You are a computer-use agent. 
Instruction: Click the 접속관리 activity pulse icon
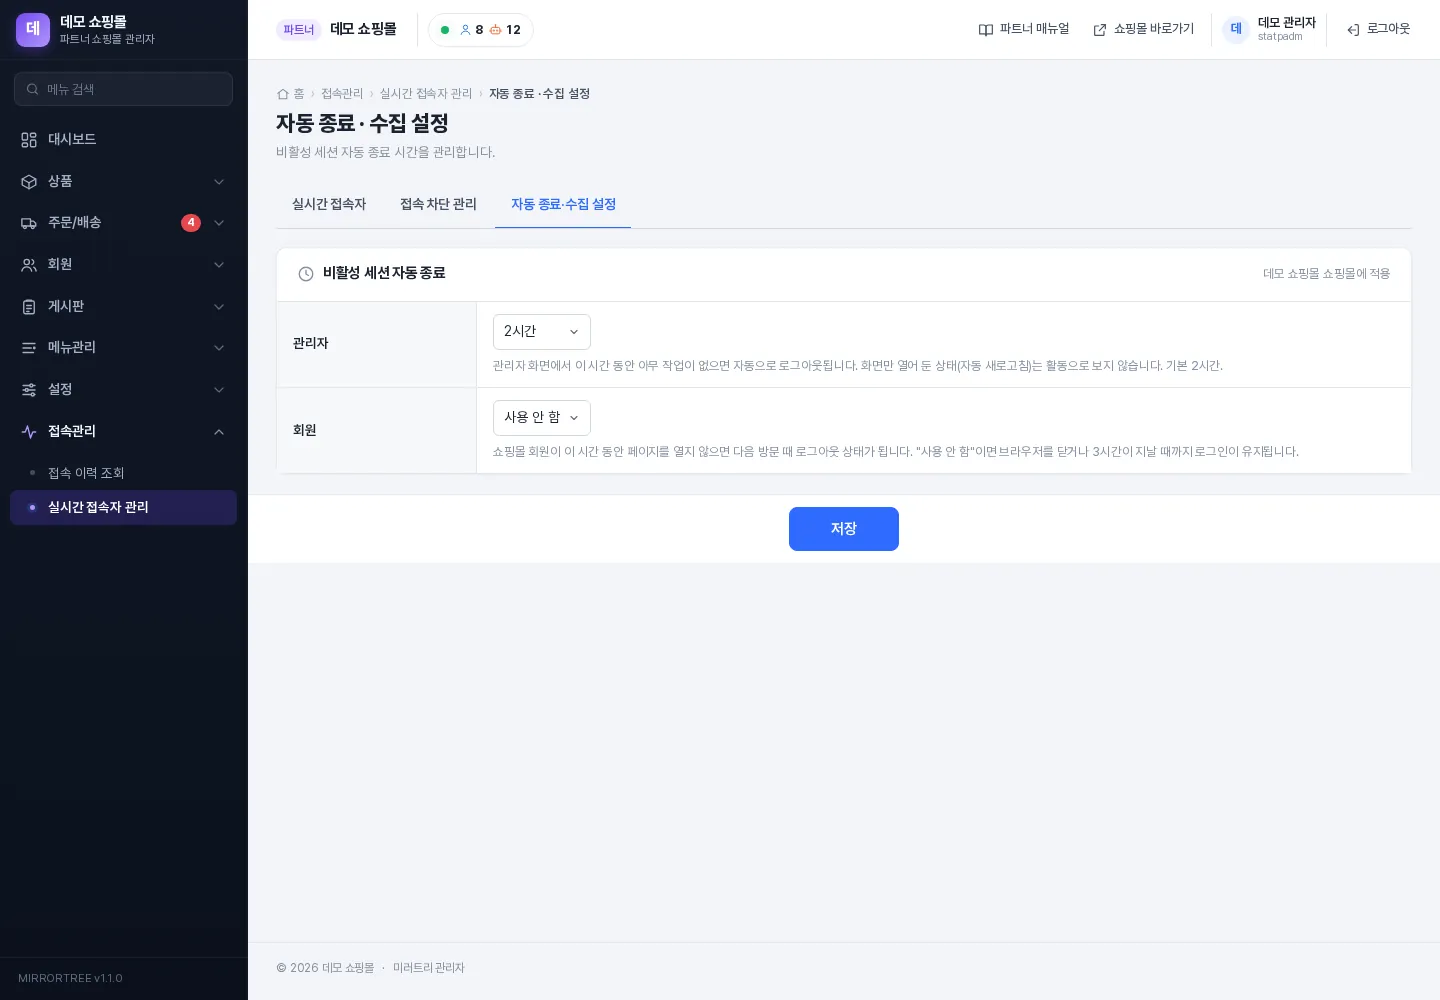coord(29,432)
